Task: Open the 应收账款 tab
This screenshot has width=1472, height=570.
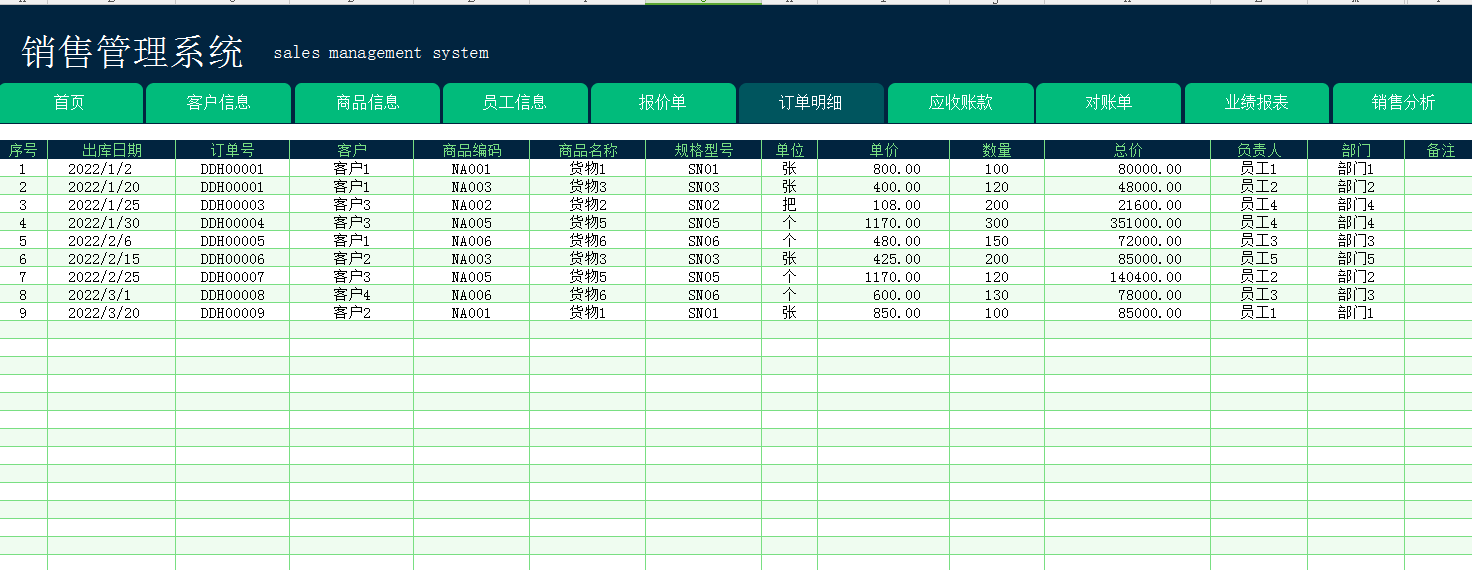Action: [960, 103]
